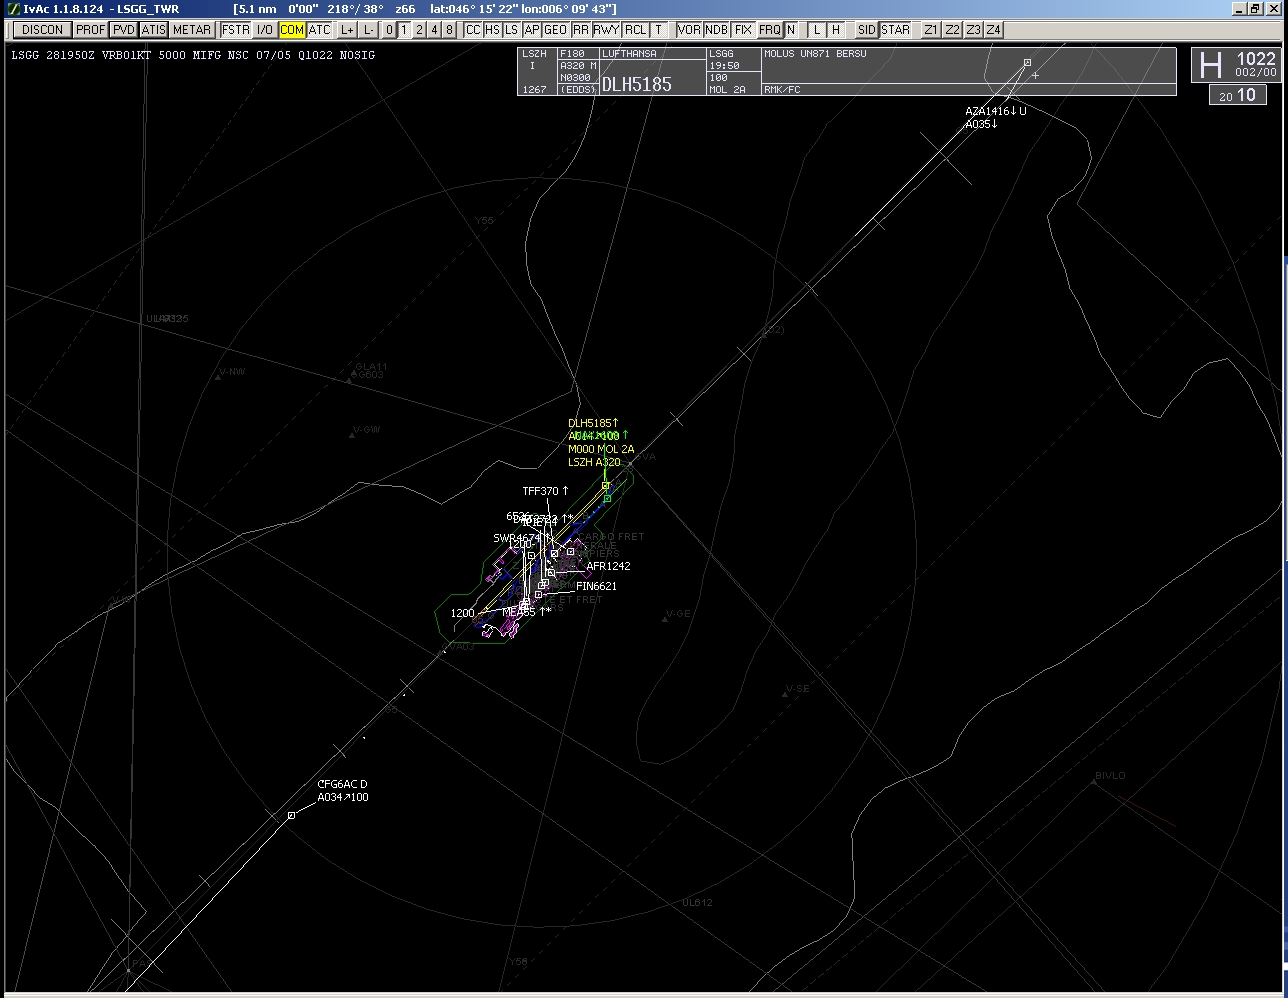Toggle the RWY runway display
Viewport: 1288px width, 998px height.
coord(606,30)
